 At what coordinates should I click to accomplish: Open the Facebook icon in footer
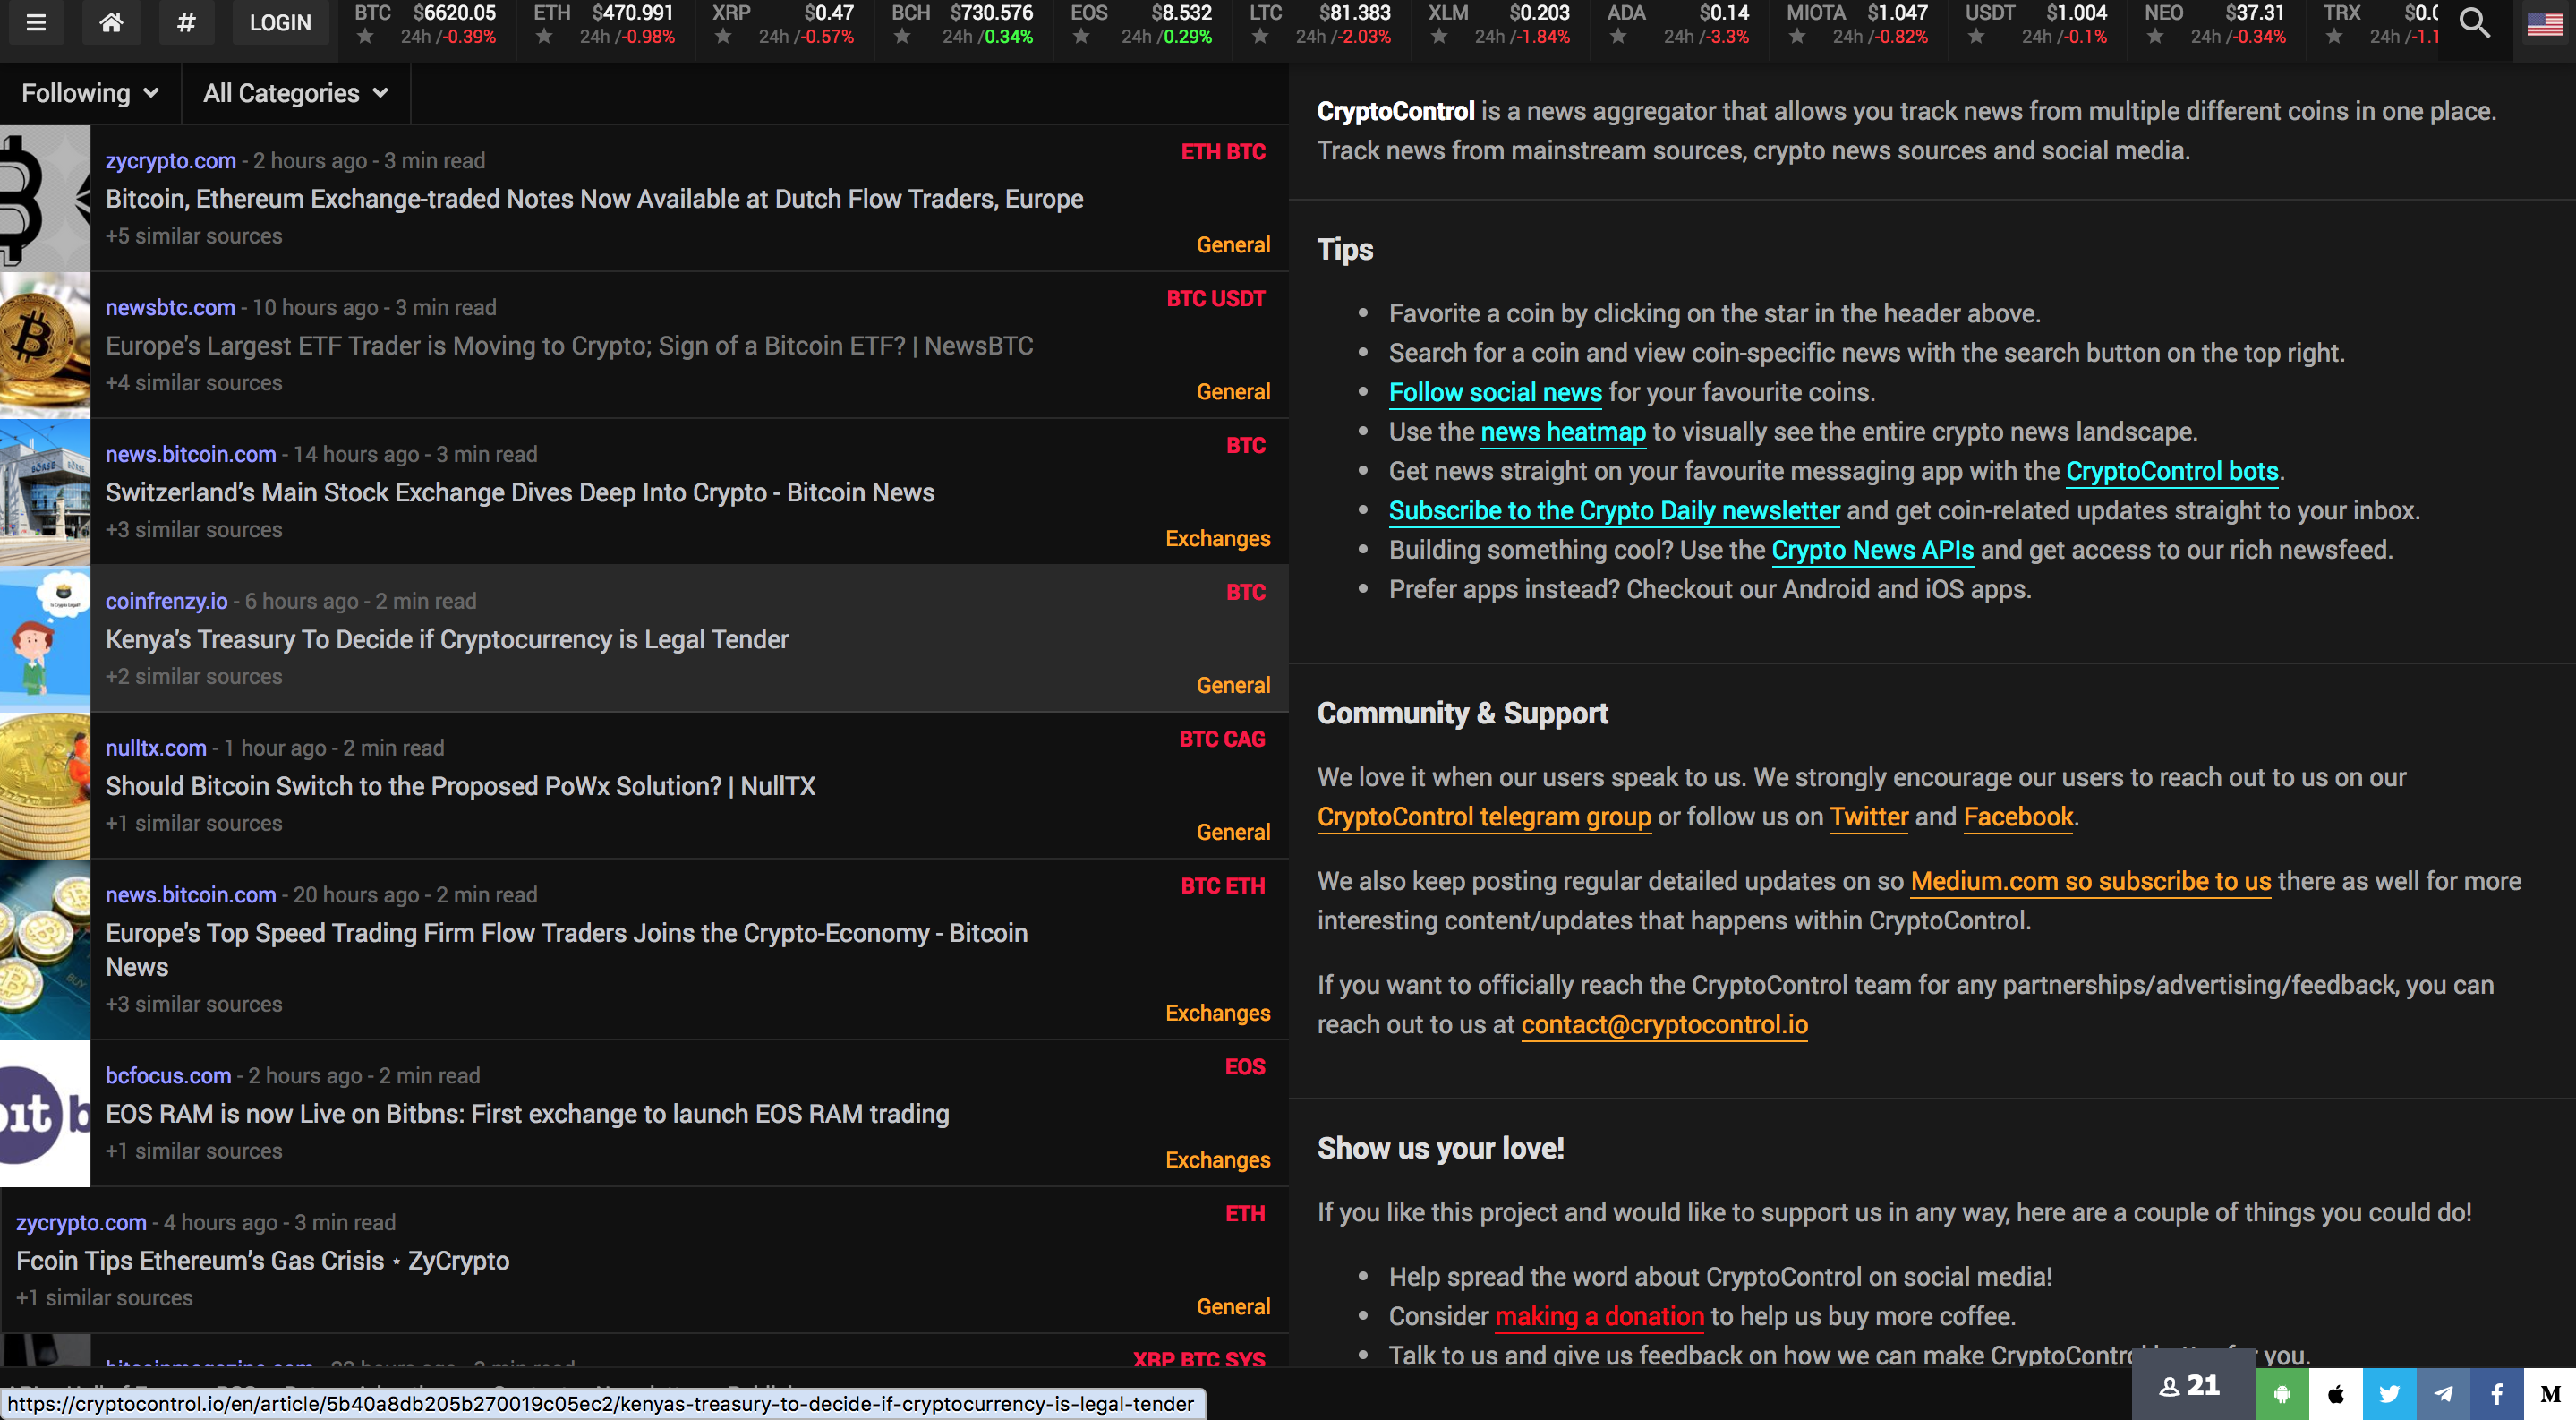pos(2496,1393)
